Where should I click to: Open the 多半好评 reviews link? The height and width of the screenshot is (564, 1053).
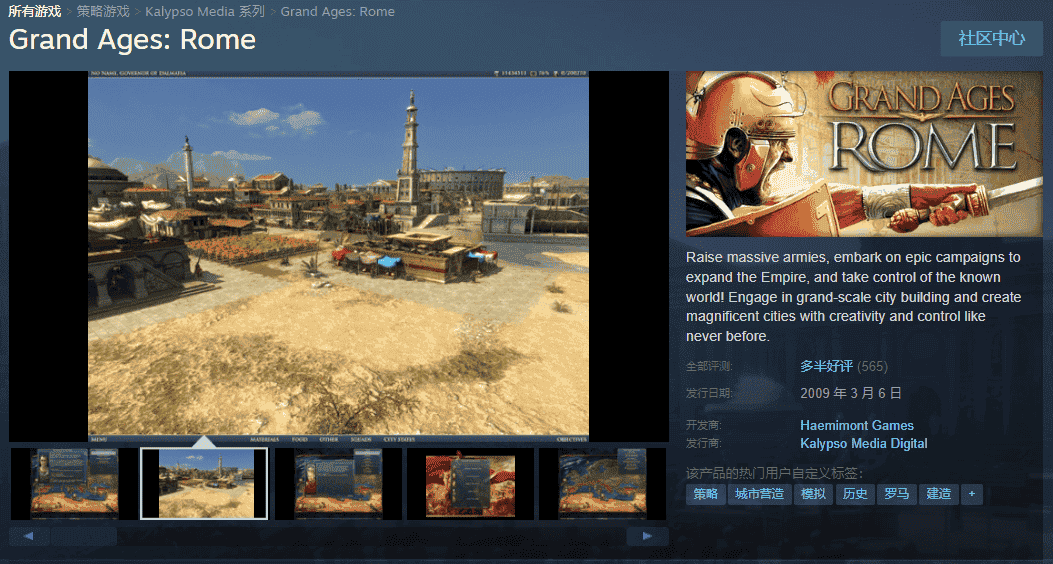[826, 367]
